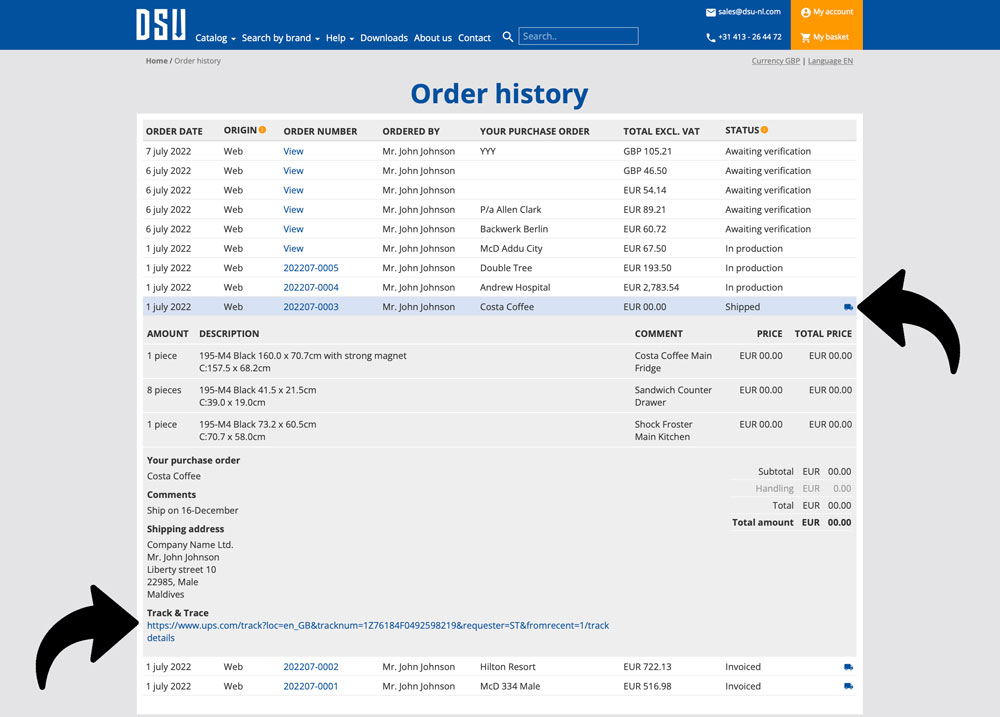Click the Order history page title
This screenshot has height=717, width=1000.
[x=499, y=94]
